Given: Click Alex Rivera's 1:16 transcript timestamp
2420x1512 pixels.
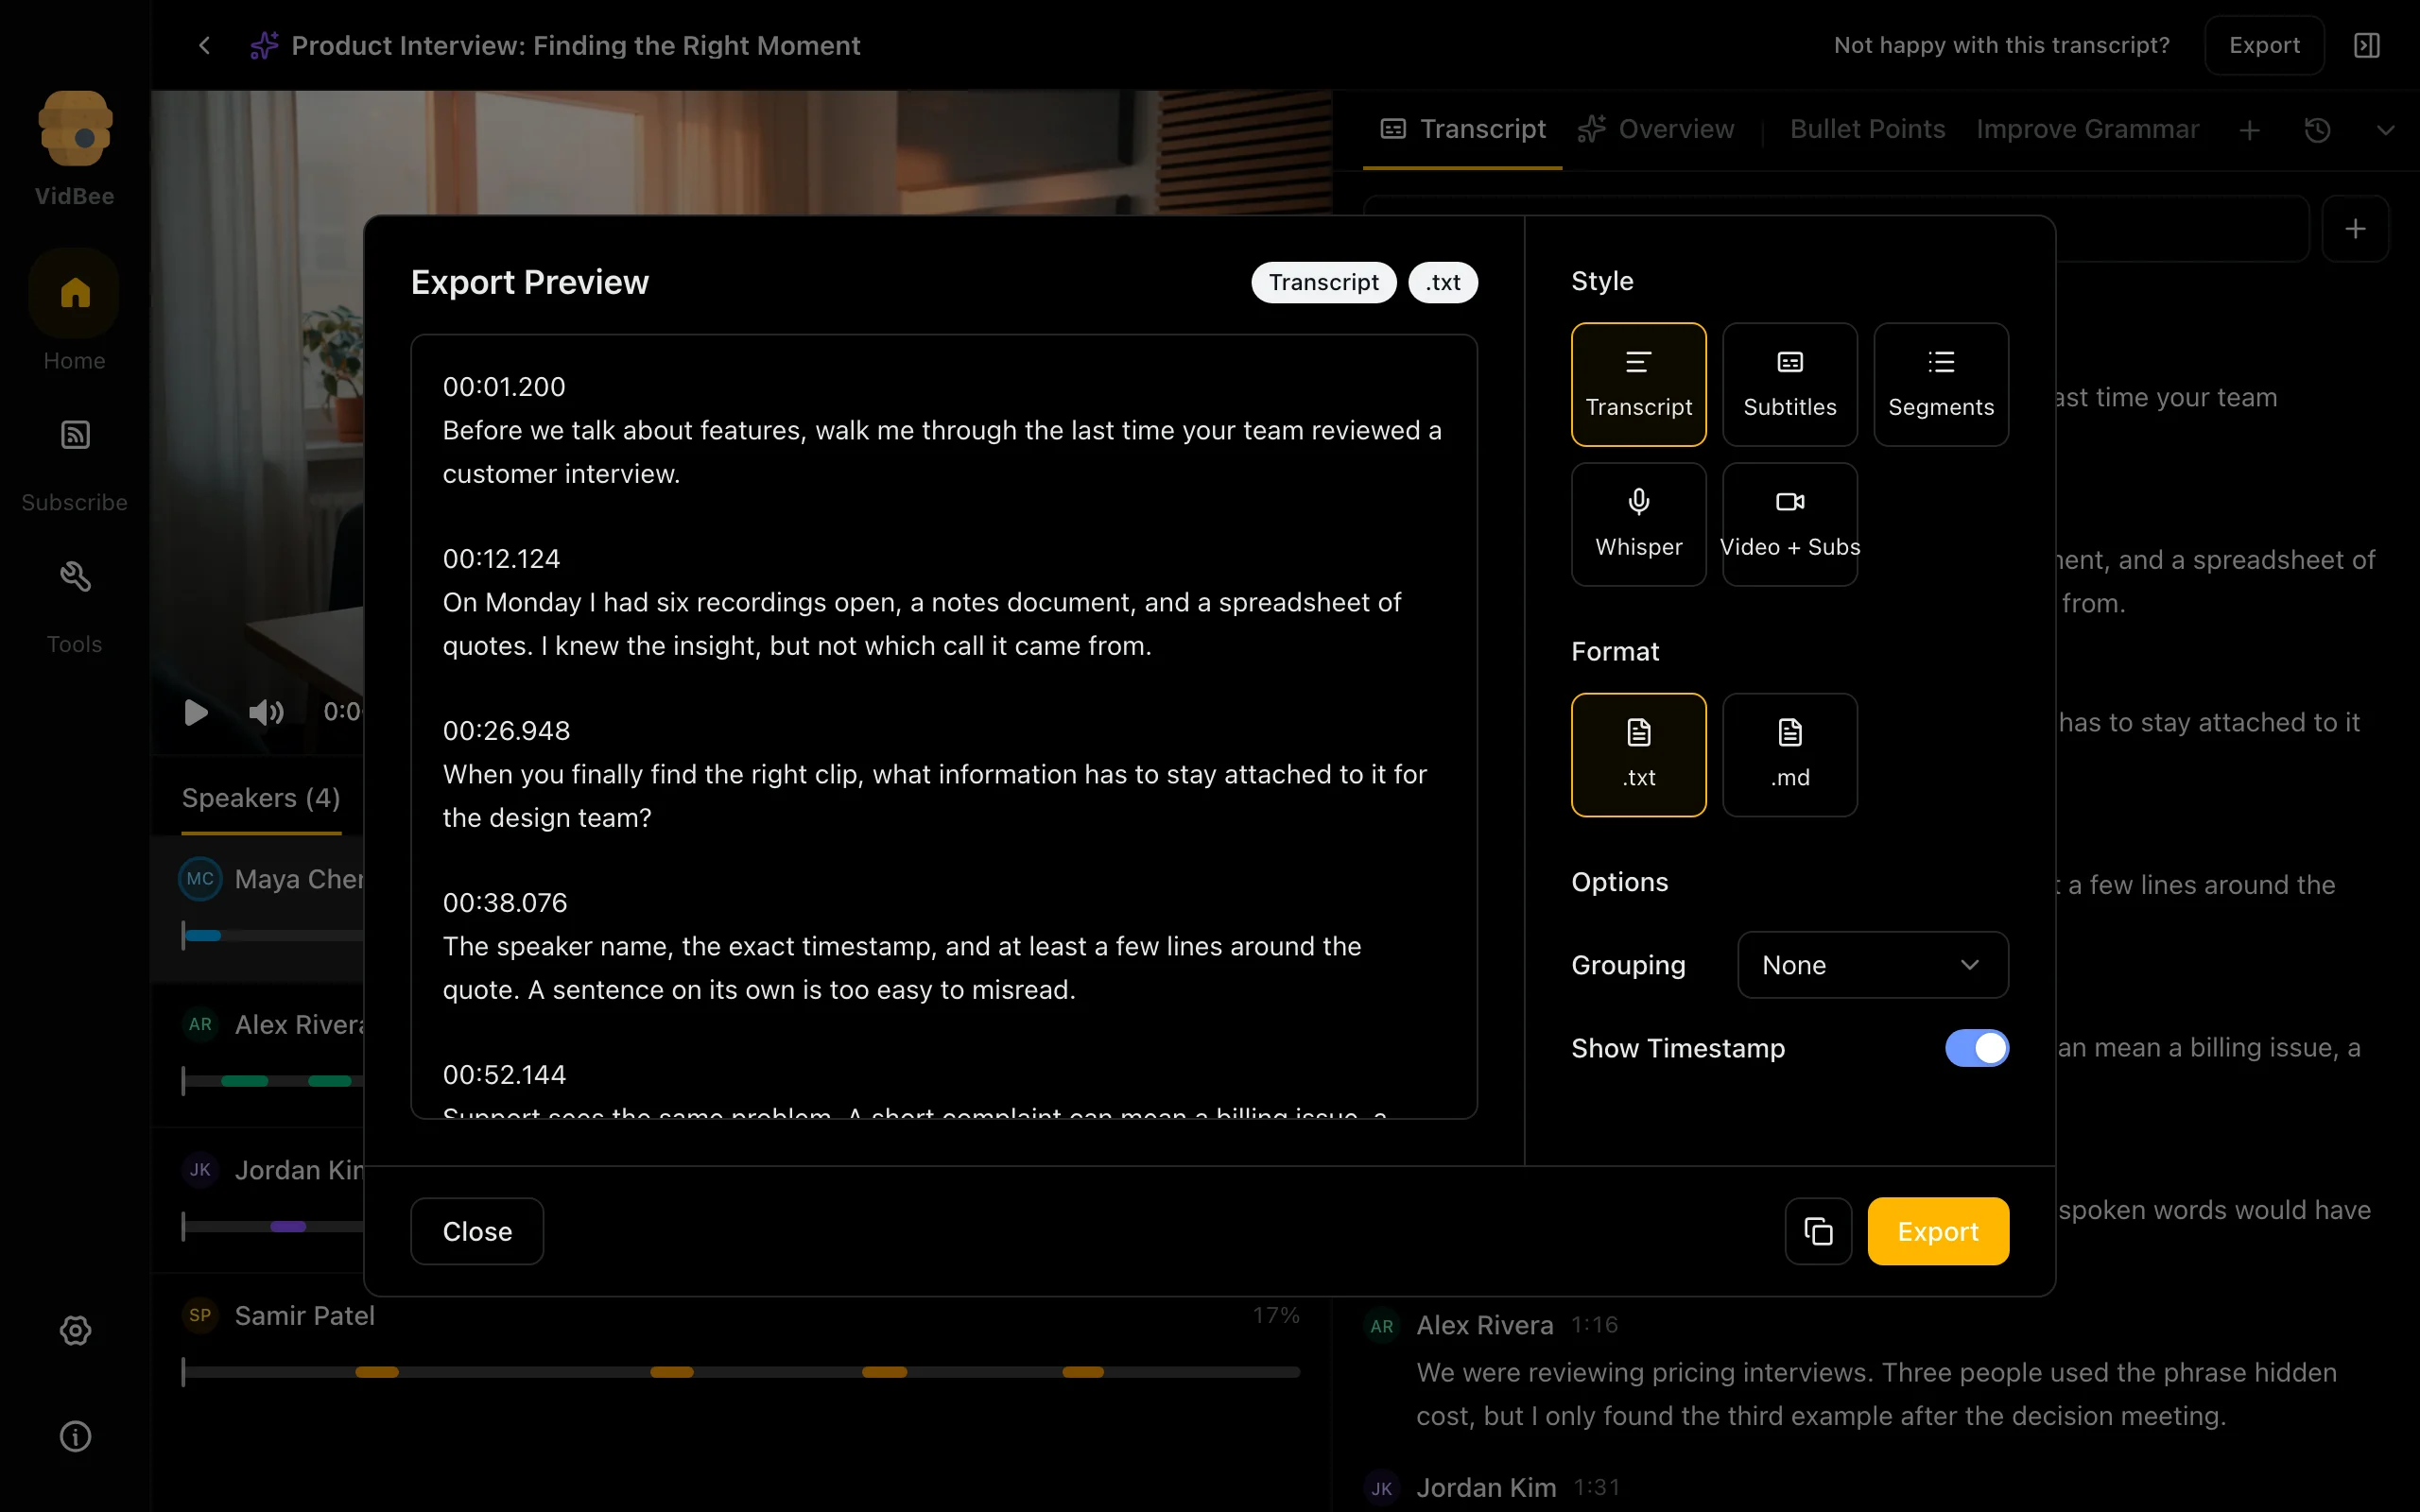Looking at the screenshot, I should tap(1594, 1325).
